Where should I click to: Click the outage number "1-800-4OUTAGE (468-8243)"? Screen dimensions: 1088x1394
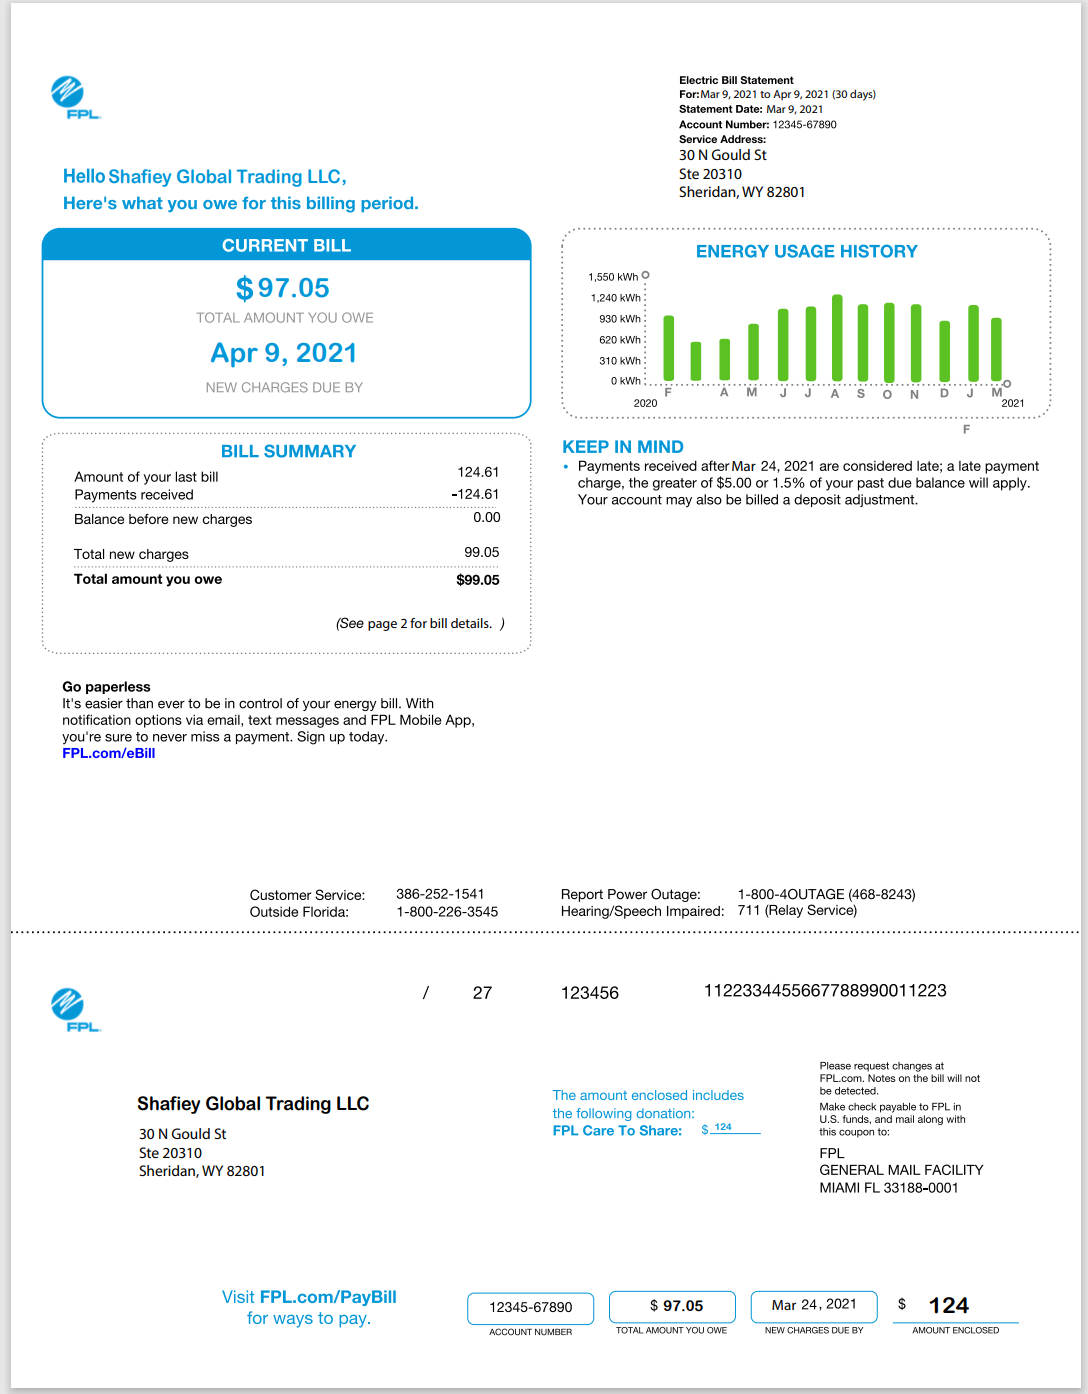pyautogui.click(x=827, y=894)
